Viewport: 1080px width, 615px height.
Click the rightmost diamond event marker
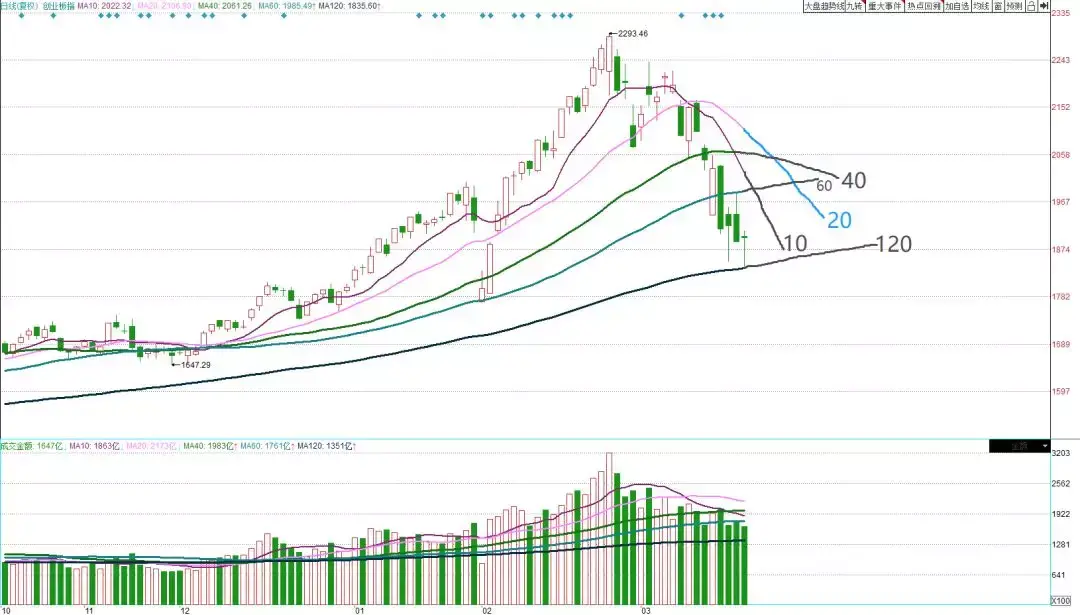click(x=721, y=16)
